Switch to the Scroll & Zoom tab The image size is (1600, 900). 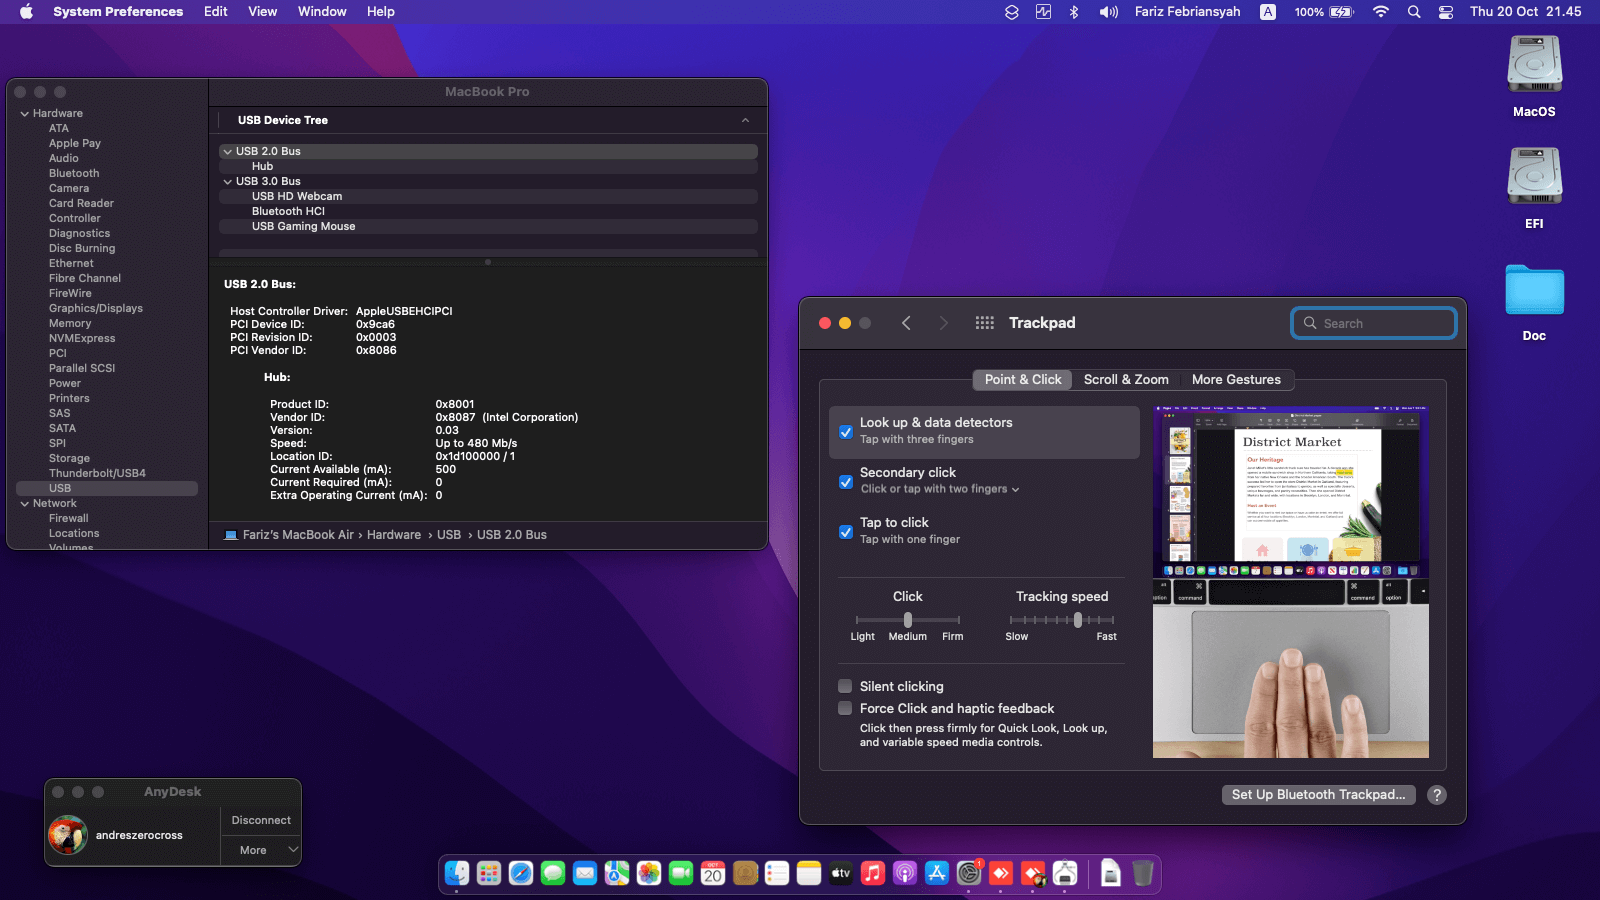1126,380
